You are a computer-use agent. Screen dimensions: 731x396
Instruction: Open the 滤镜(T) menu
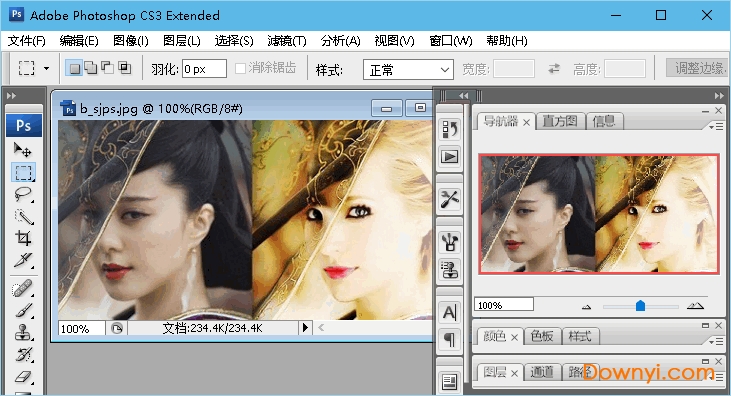[287, 41]
